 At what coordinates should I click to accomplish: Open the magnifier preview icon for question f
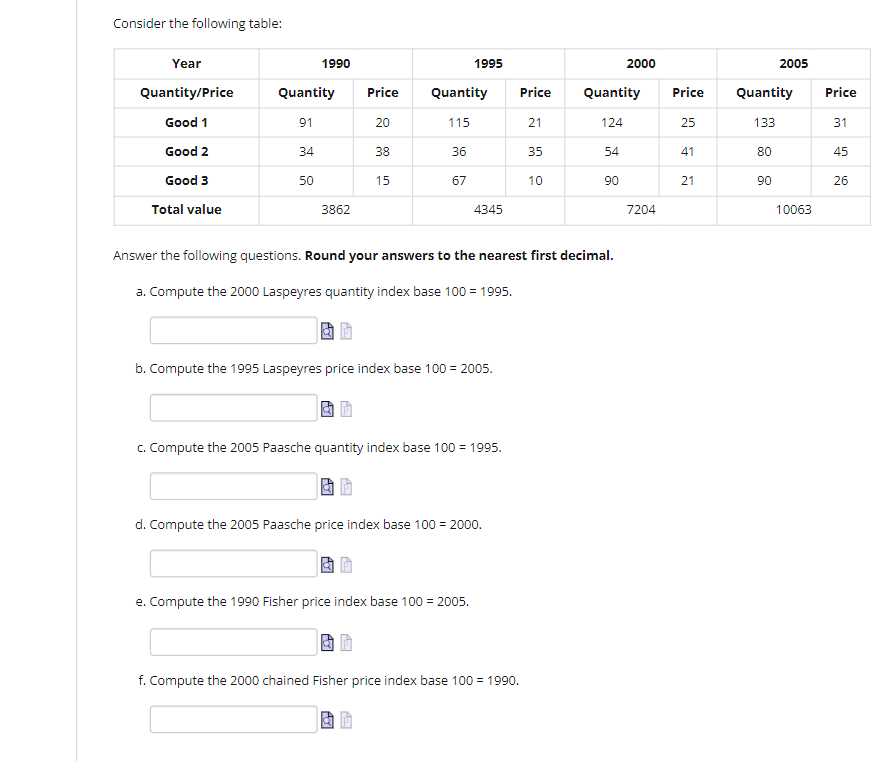coord(327,720)
